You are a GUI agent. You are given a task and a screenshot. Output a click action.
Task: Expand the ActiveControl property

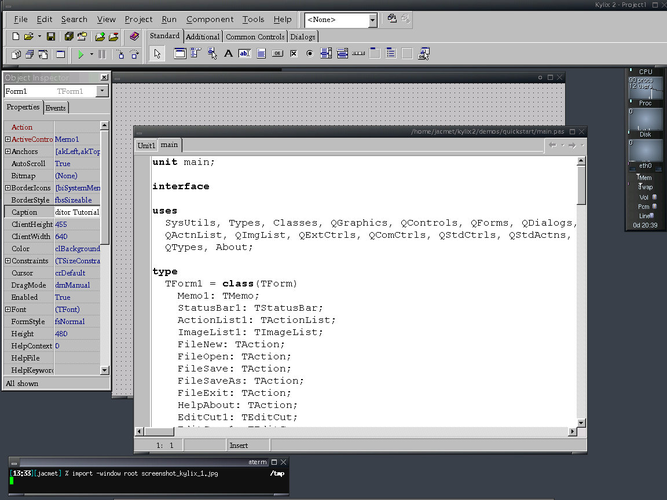point(8,139)
